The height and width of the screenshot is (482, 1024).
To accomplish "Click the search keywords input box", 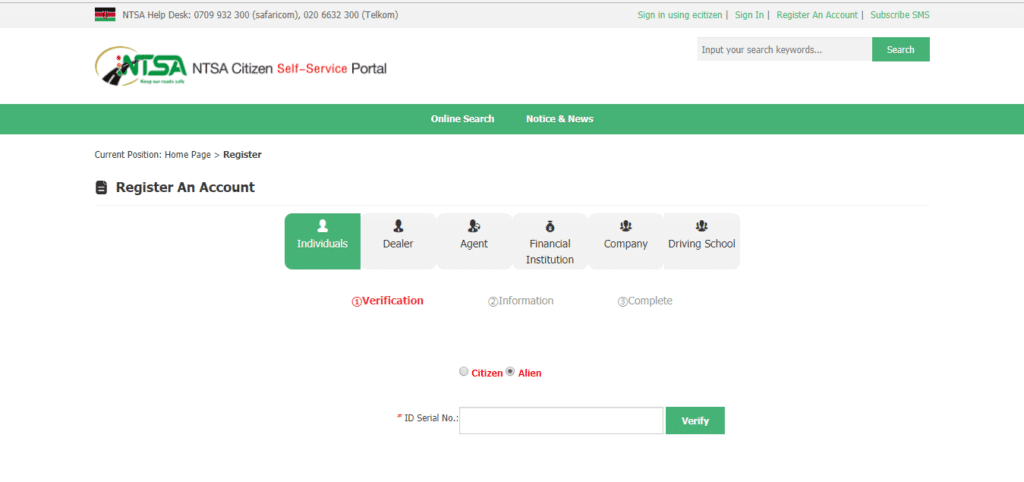I will 784,50.
